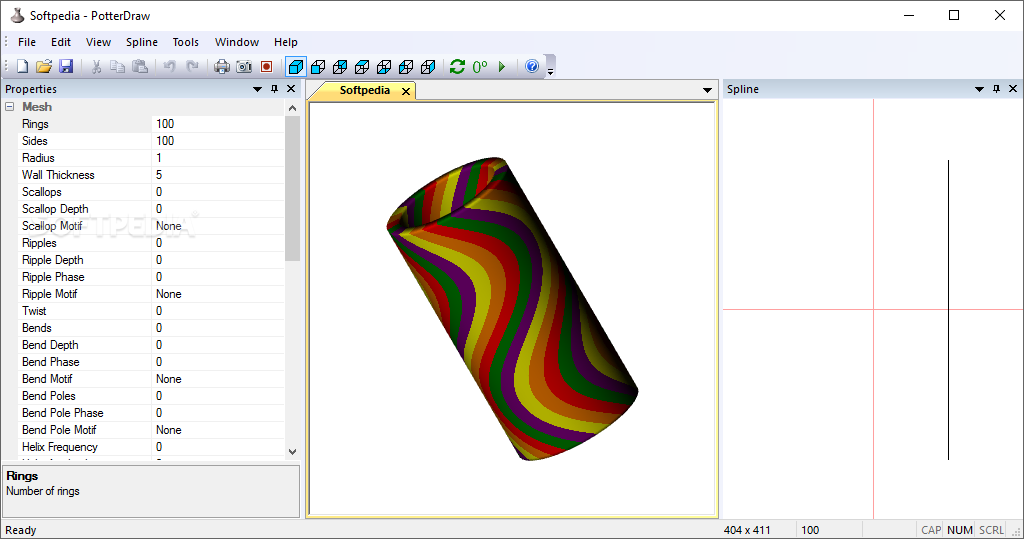1024x539 pixels.
Task: Export an image with the camera icon
Action: point(244,67)
